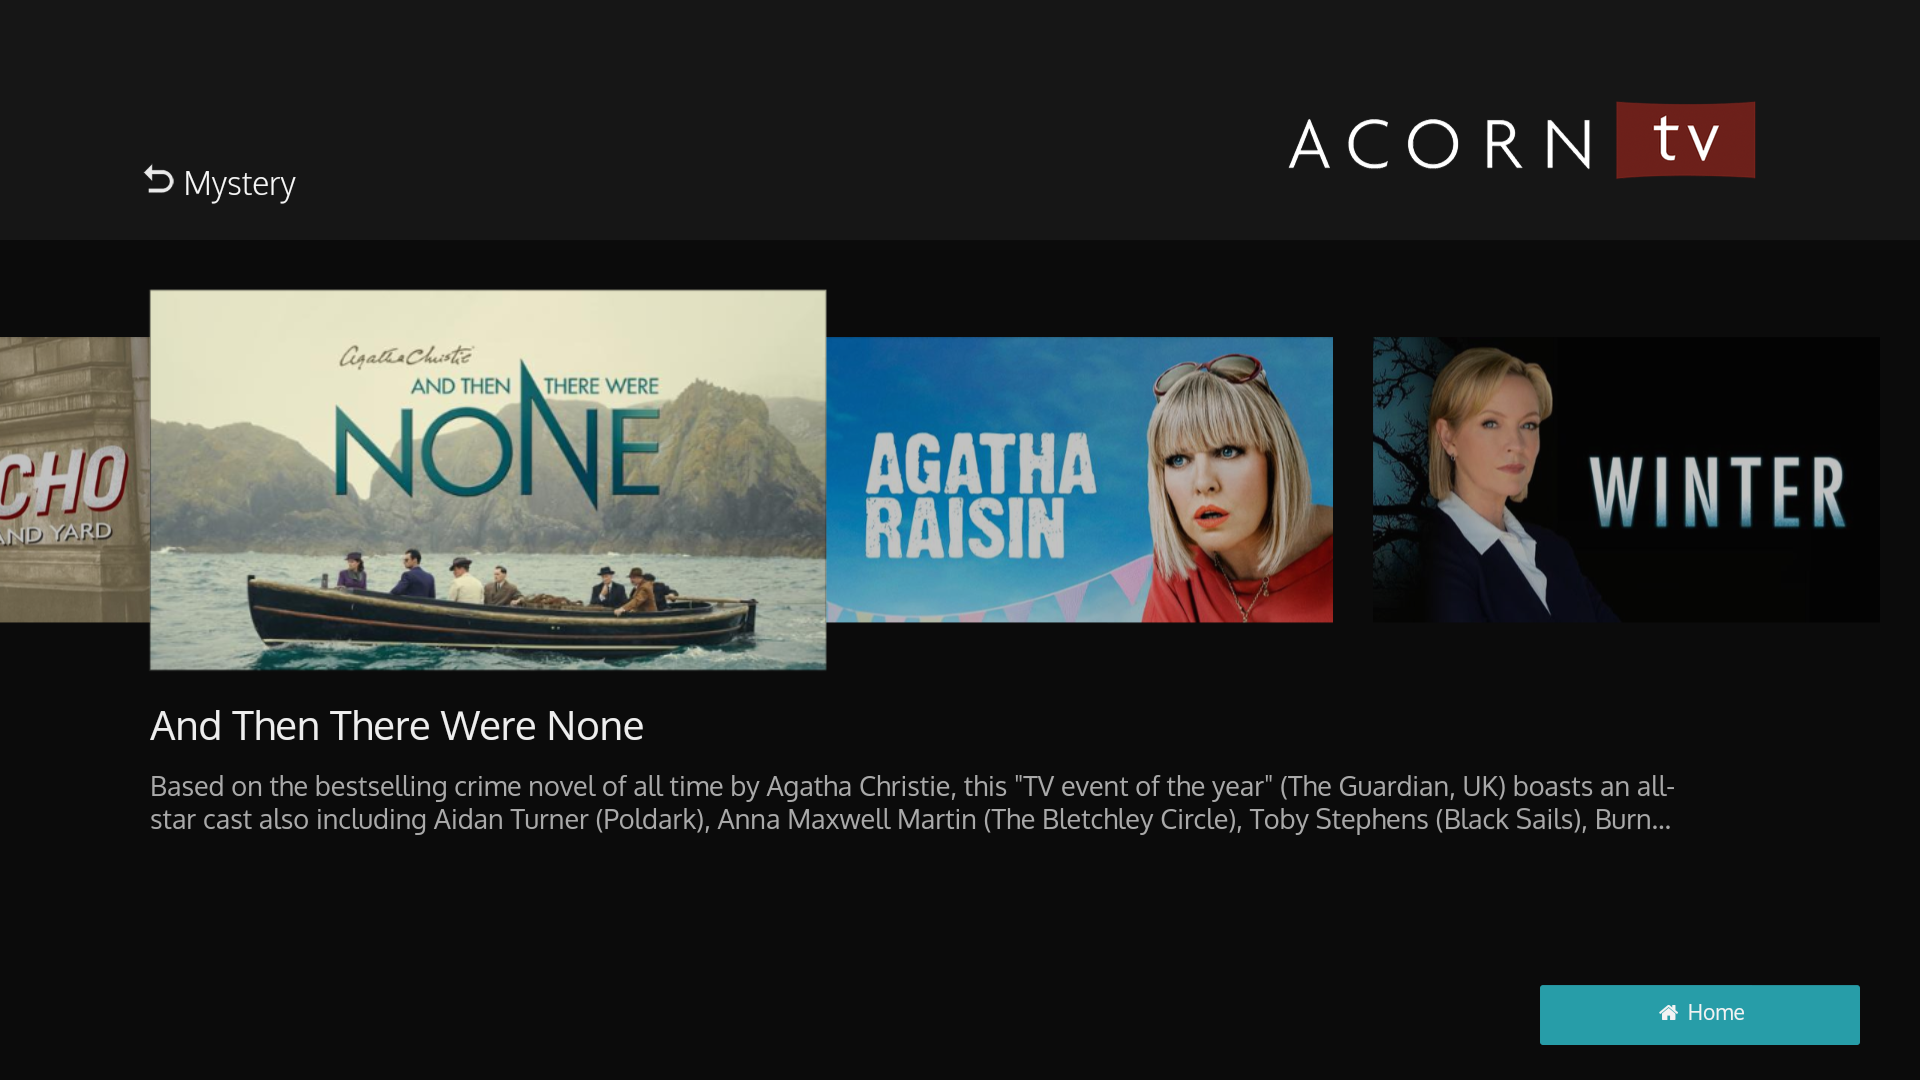Open the Home button
This screenshot has width=1920, height=1080.
click(x=1699, y=1014)
